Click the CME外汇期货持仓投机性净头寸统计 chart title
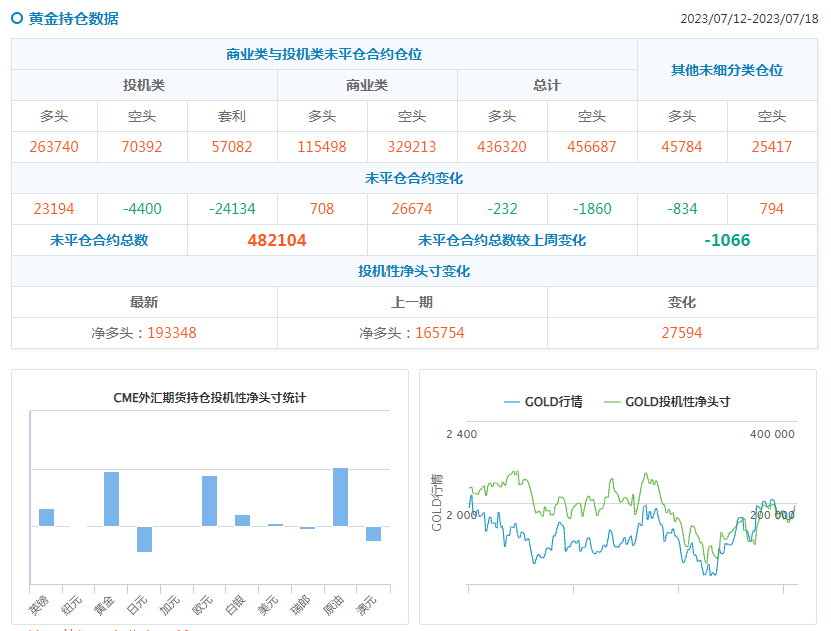 (x=210, y=397)
